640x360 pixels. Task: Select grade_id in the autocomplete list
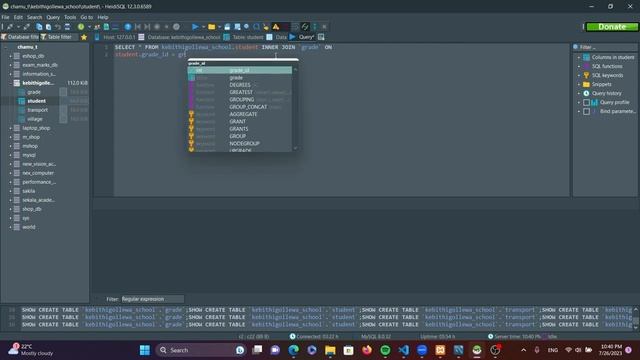240,70
